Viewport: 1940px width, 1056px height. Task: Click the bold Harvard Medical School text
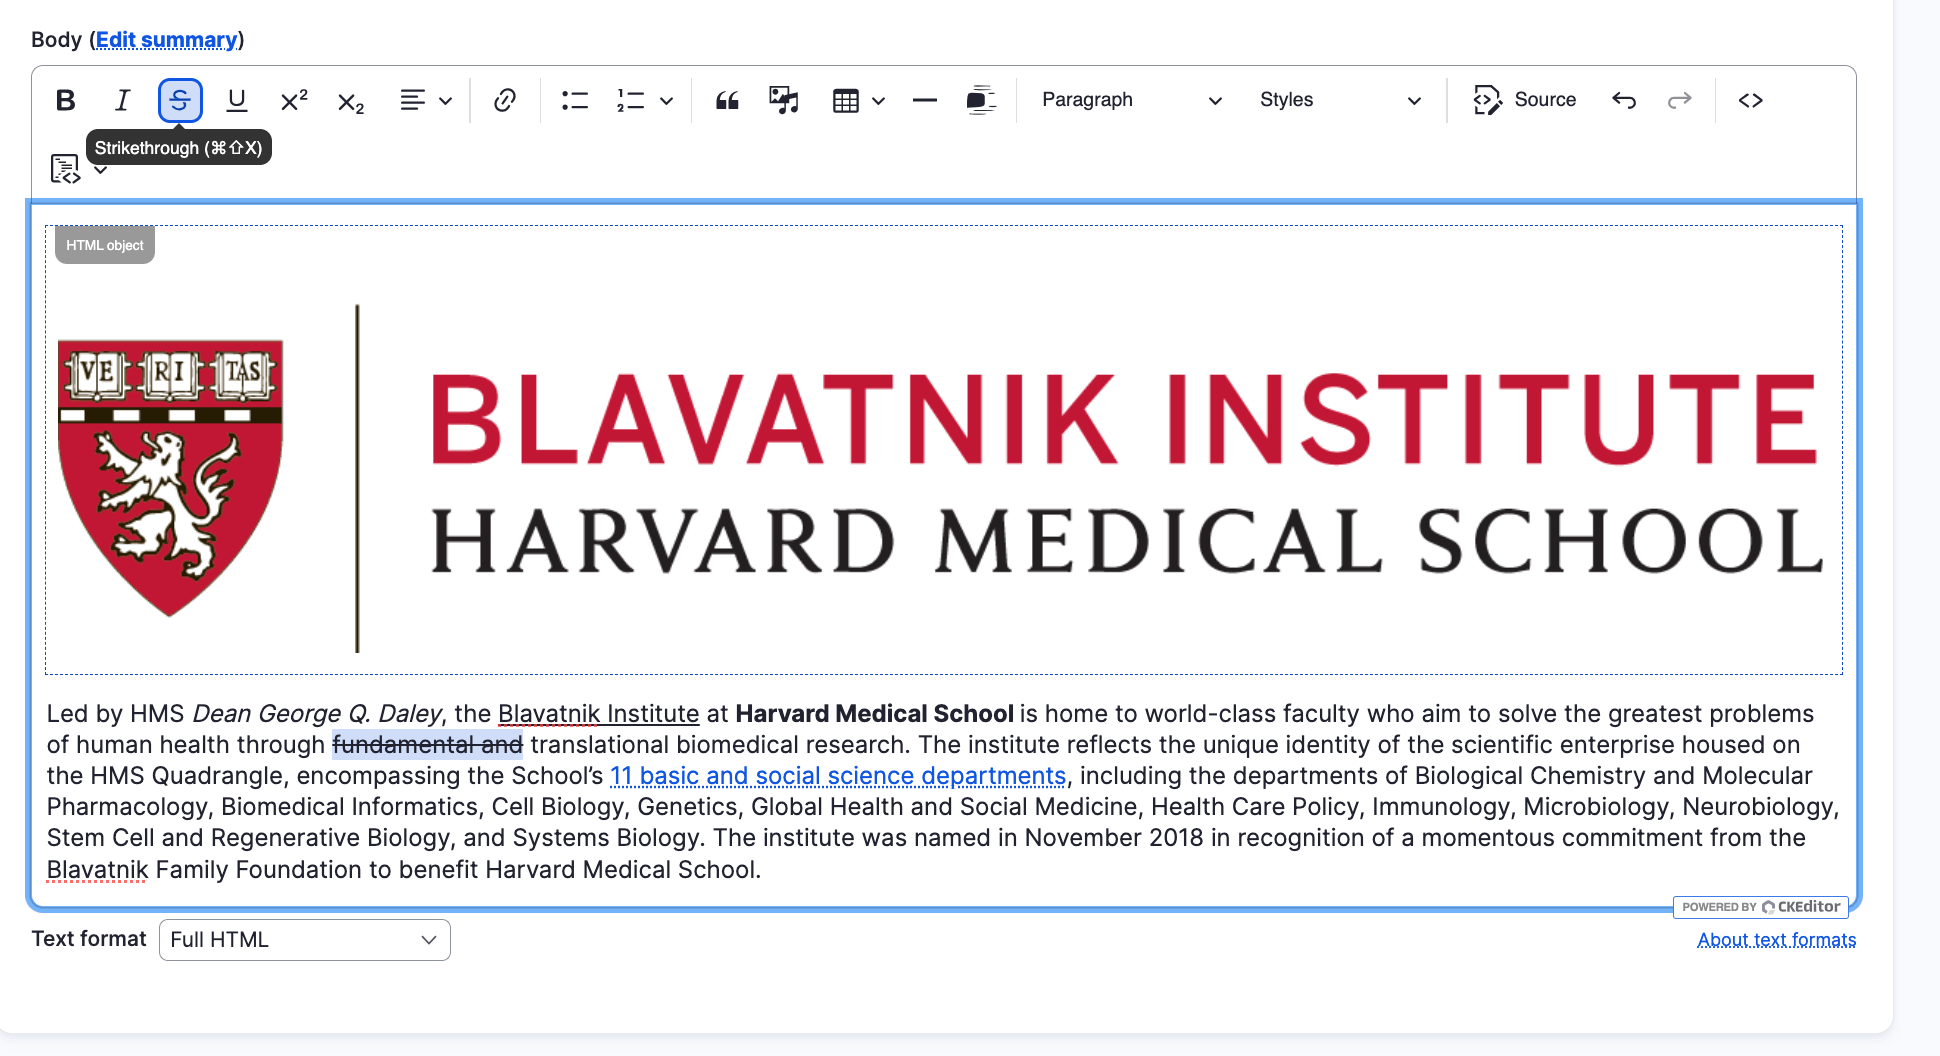(874, 714)
